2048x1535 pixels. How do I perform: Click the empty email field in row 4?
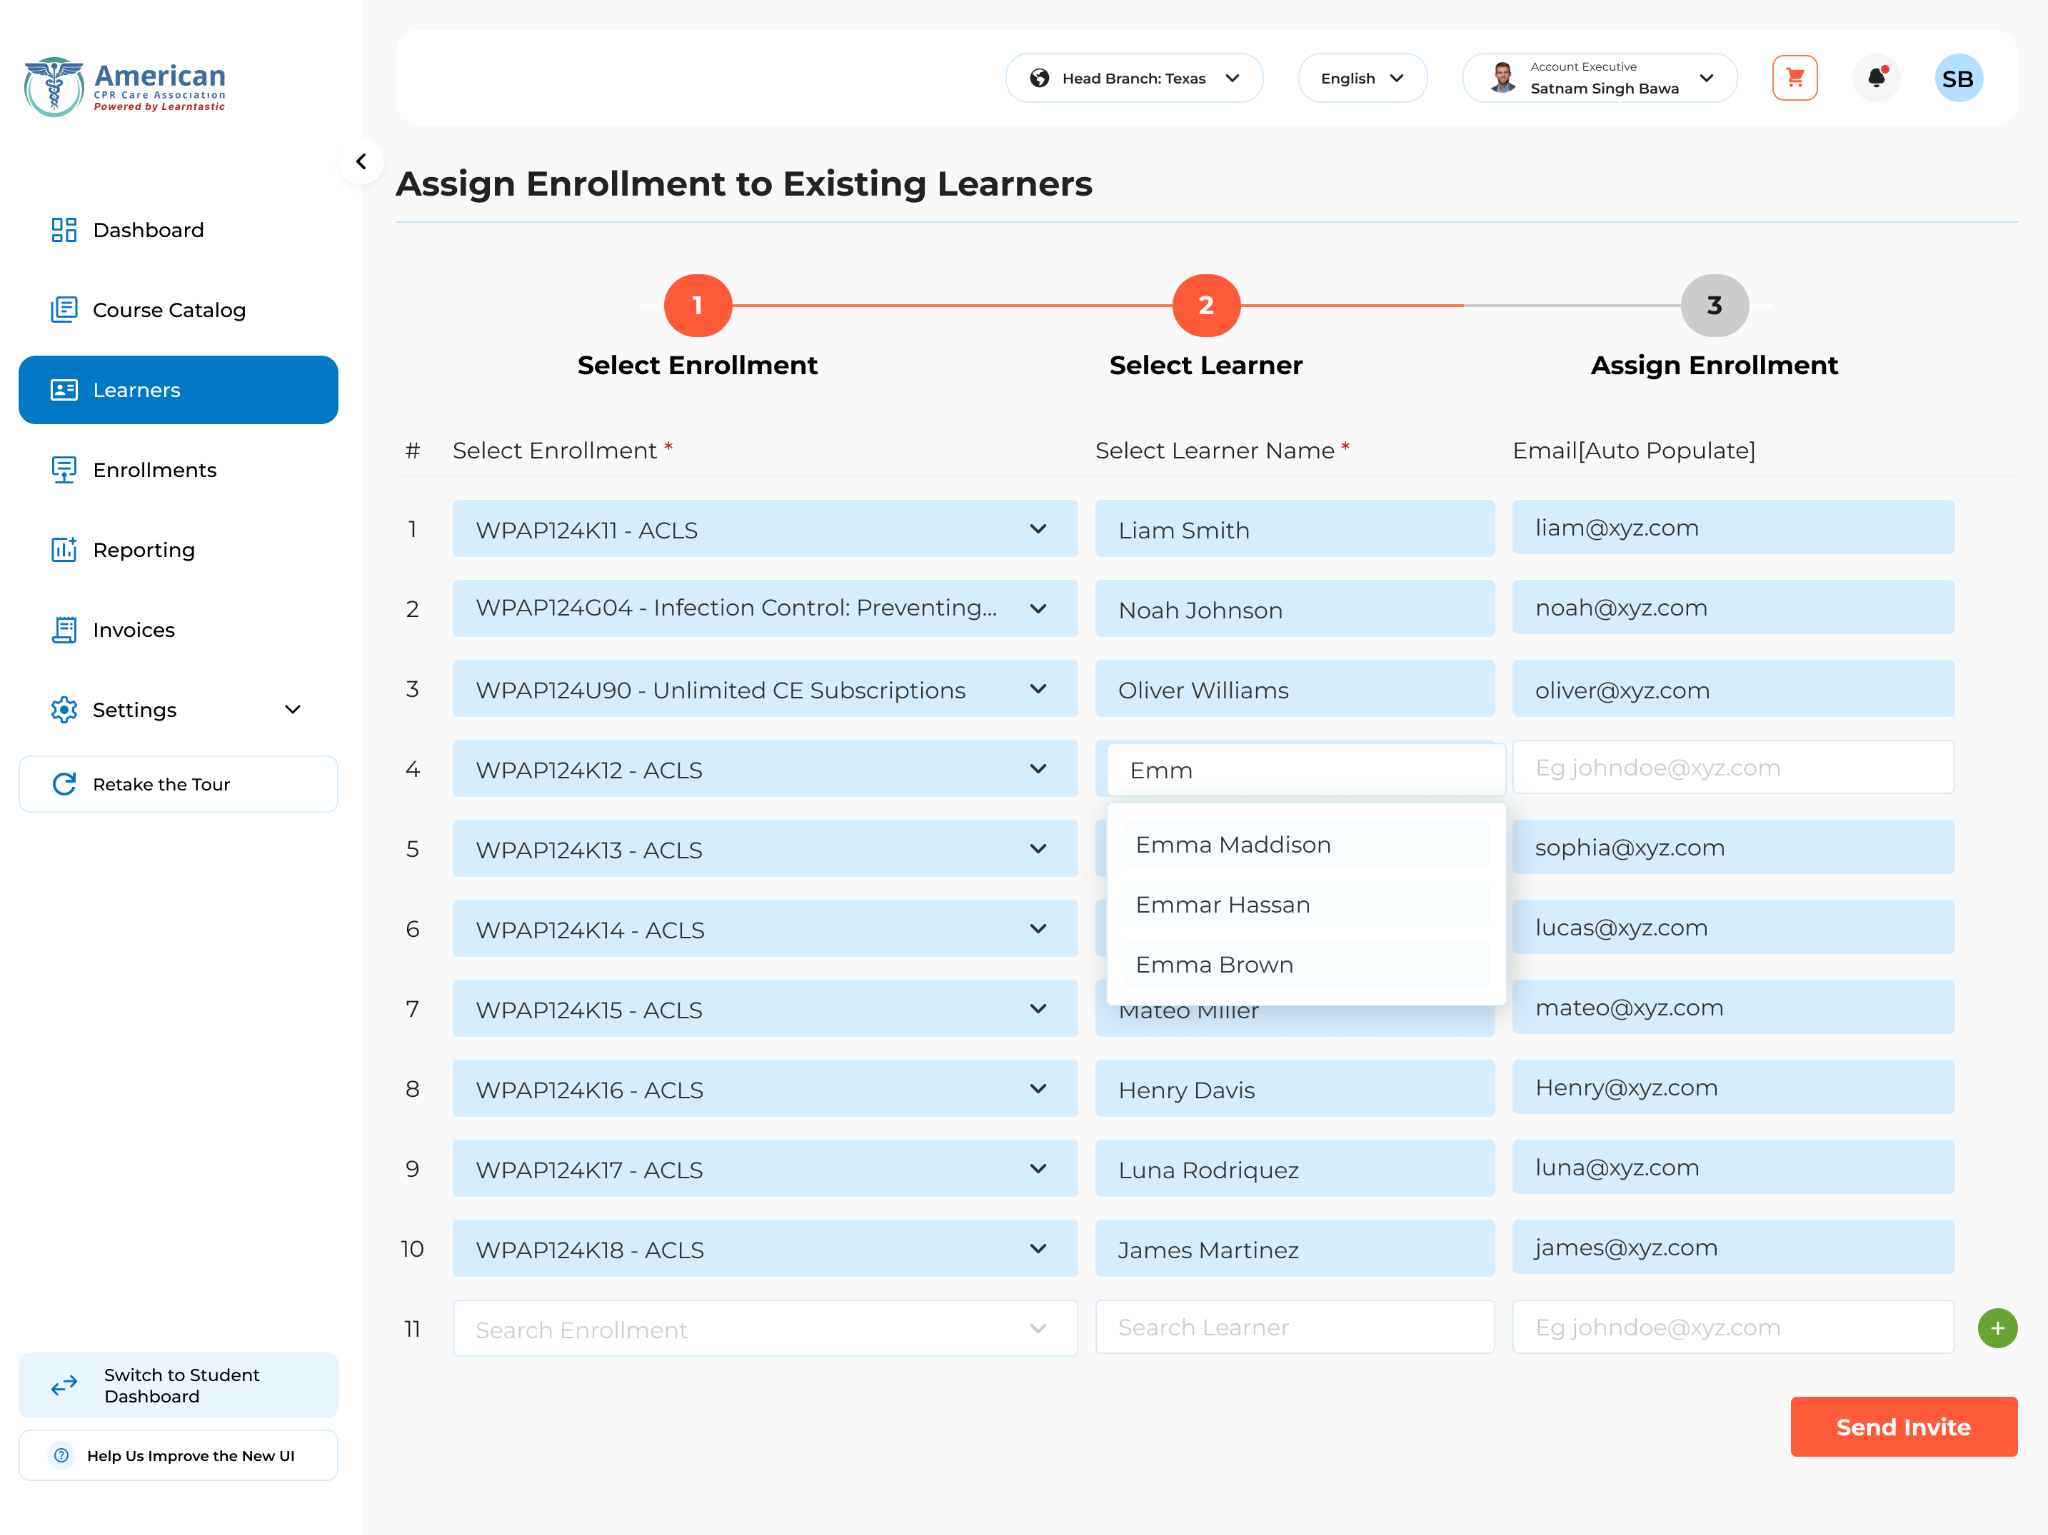click(x=1733, y=768)
